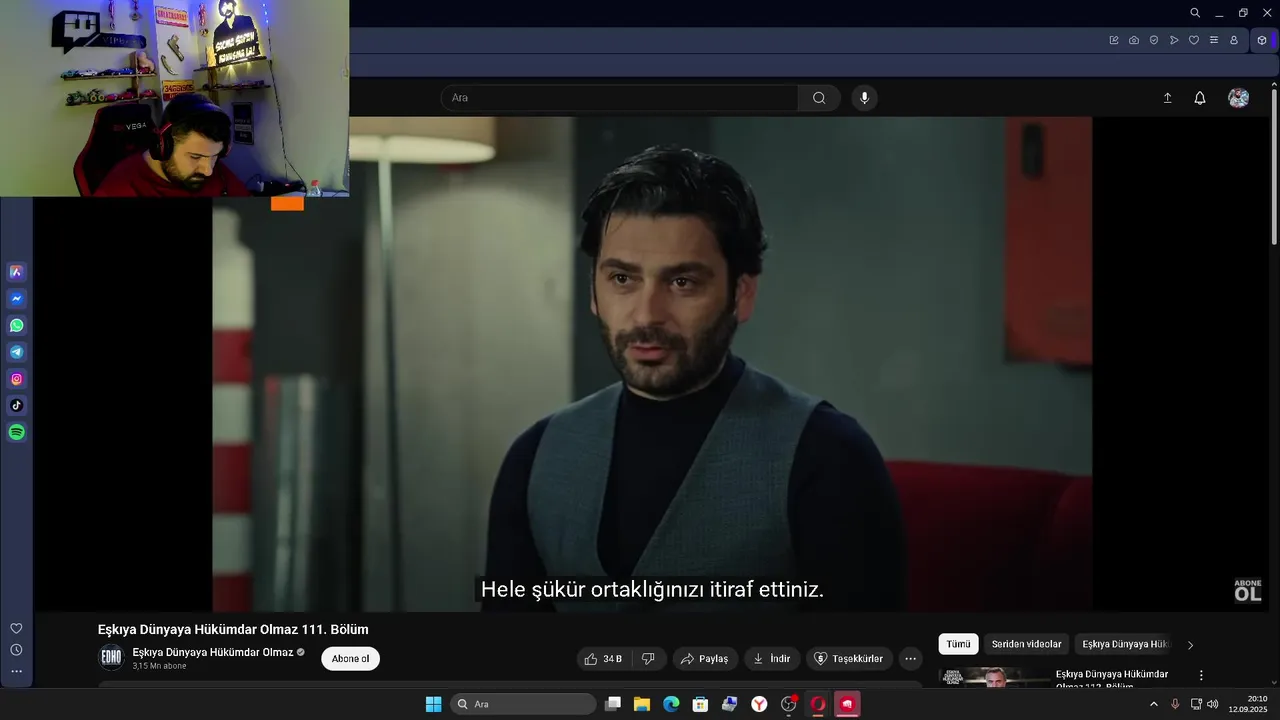1280x720 pixels.
Task: Click the YouTube search magnifier button
Action: pyautogui.click(x=819, y=98)
